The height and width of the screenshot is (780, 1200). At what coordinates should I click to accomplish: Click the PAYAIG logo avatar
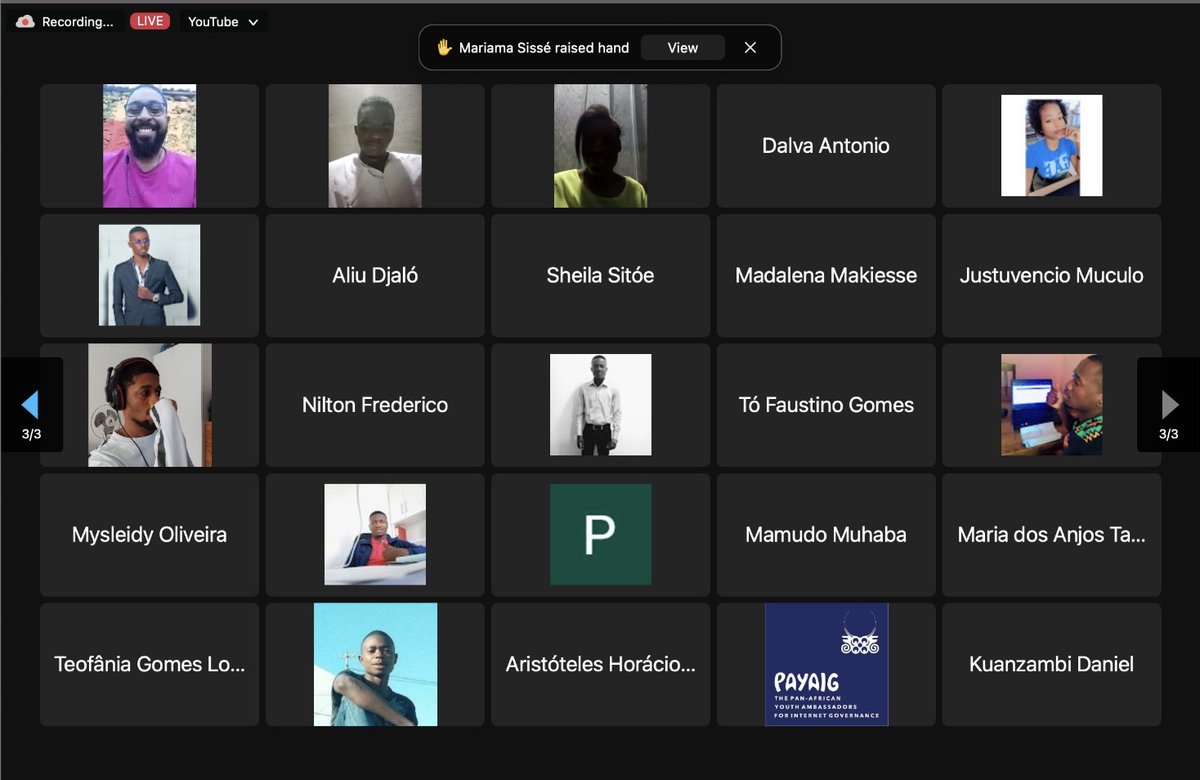(x=826, y=664)
